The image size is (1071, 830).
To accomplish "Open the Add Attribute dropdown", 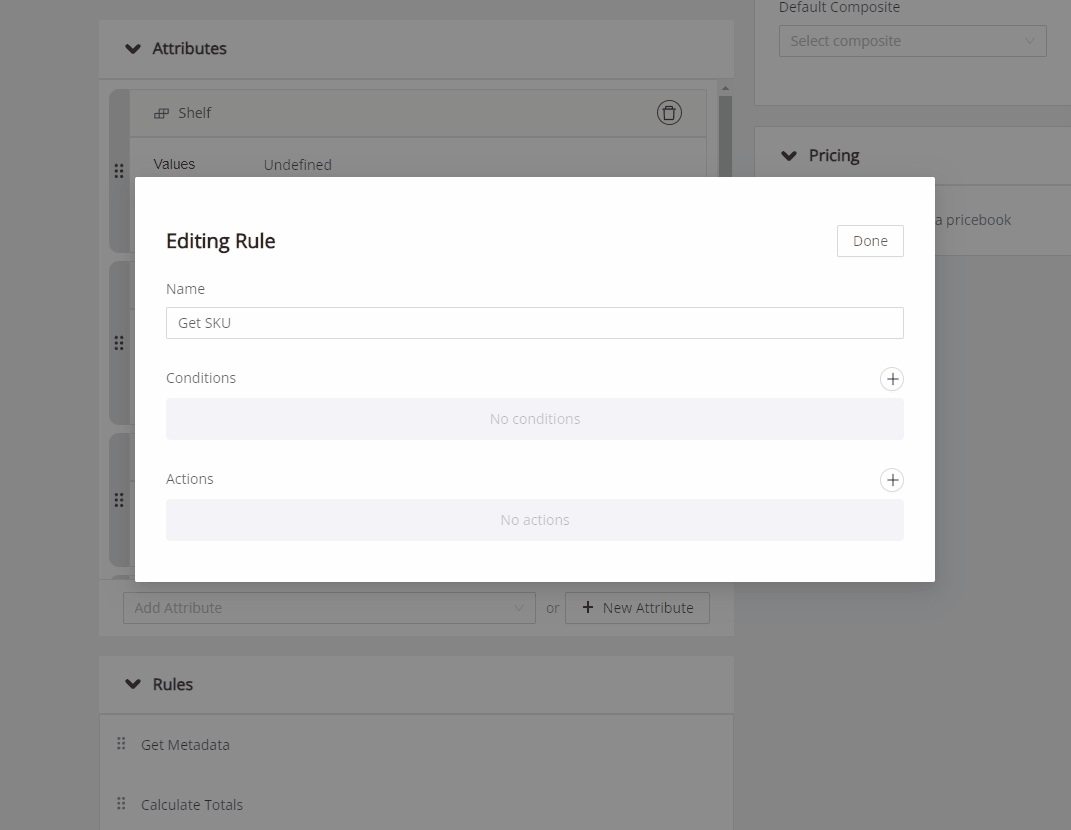I will click(x=329, y=608).
